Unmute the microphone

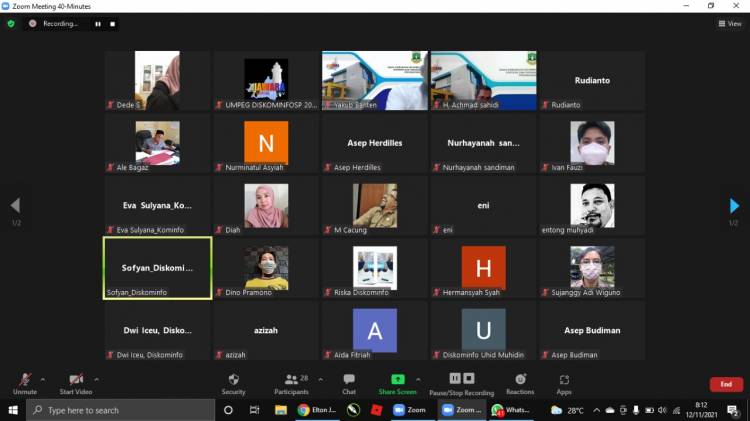[x=24, y=380]
